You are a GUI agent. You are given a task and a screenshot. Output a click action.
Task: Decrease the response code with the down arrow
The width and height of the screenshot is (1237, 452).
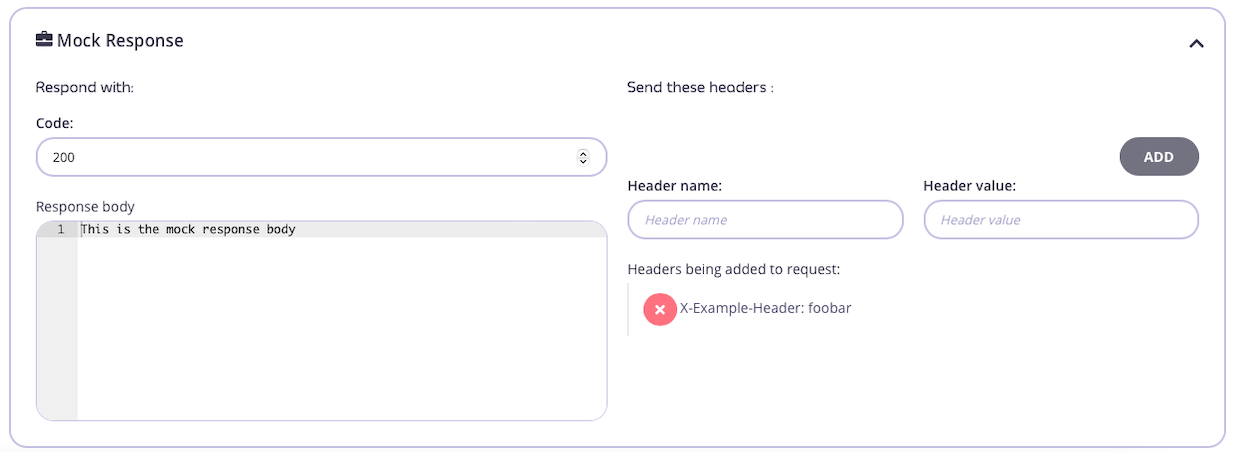pyautogui.click(x=583, y=161)
